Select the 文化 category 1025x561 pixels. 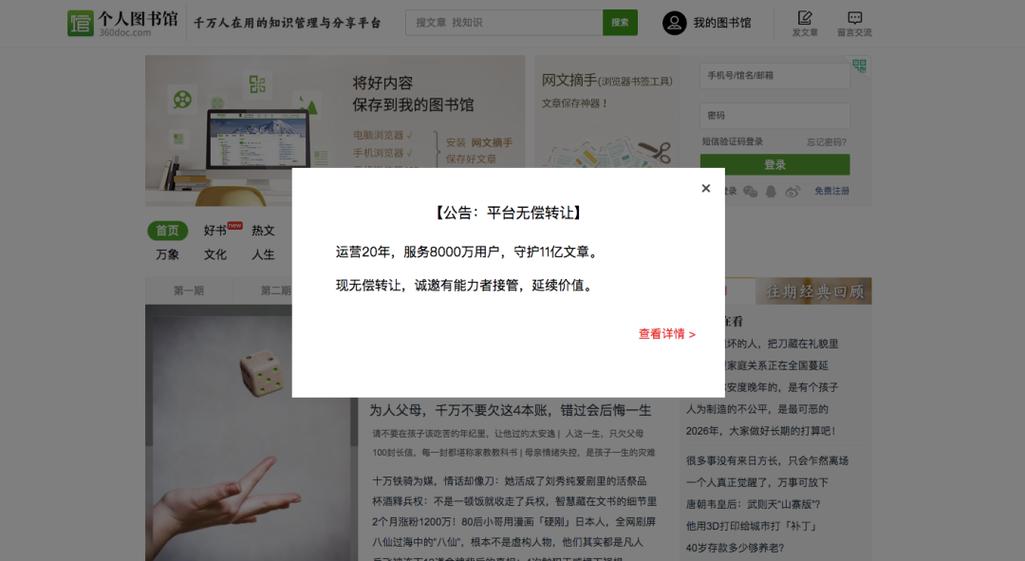point(215,254)
